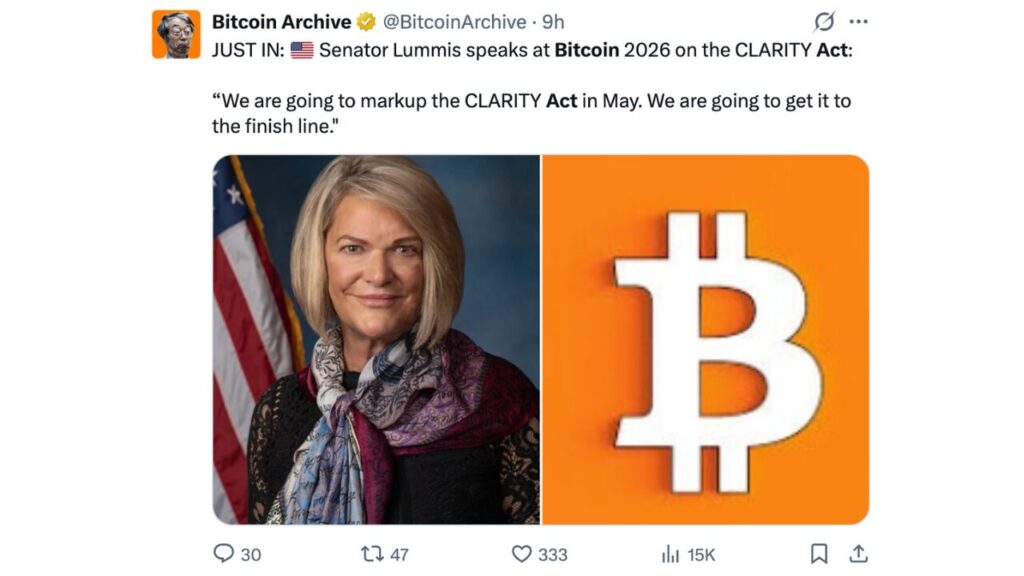Click the share upload icon
Image resolution: width=1024 pixels, height=576 pixels.
[858, 553]
